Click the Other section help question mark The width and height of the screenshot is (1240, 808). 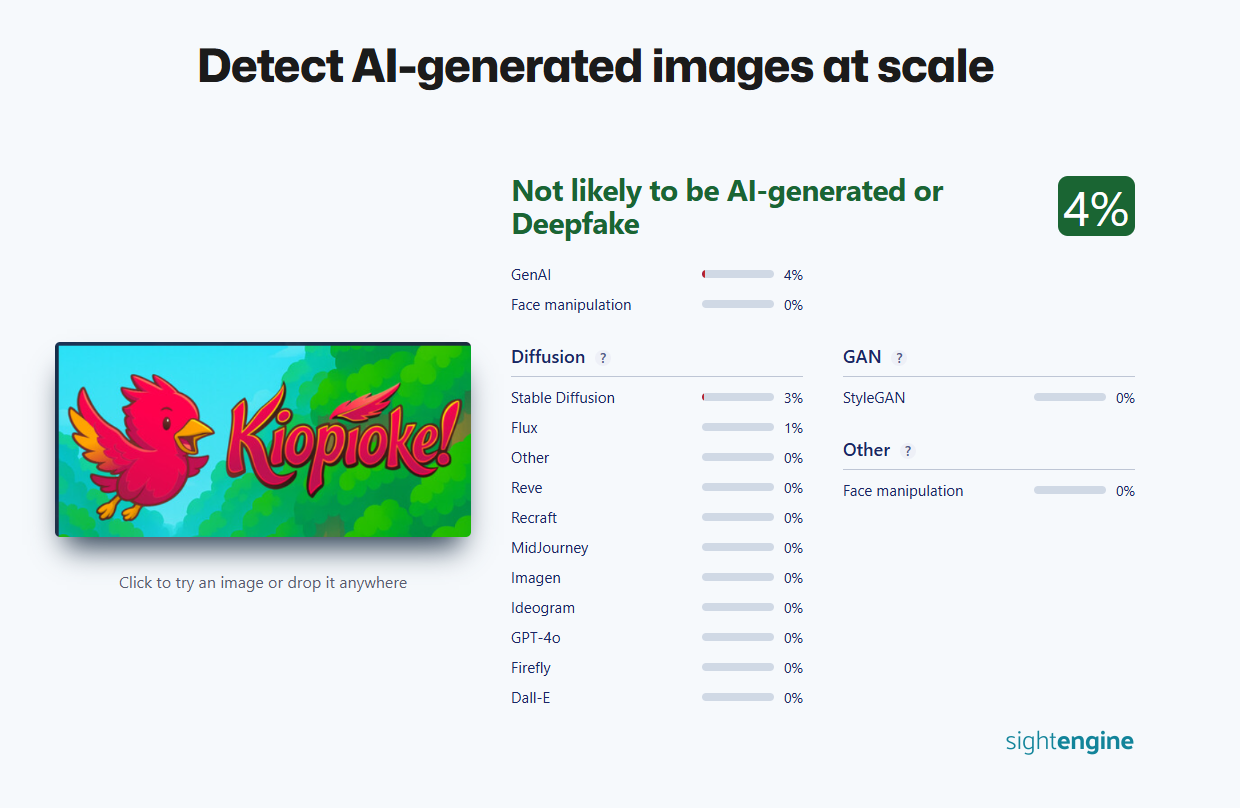point(908,451)
